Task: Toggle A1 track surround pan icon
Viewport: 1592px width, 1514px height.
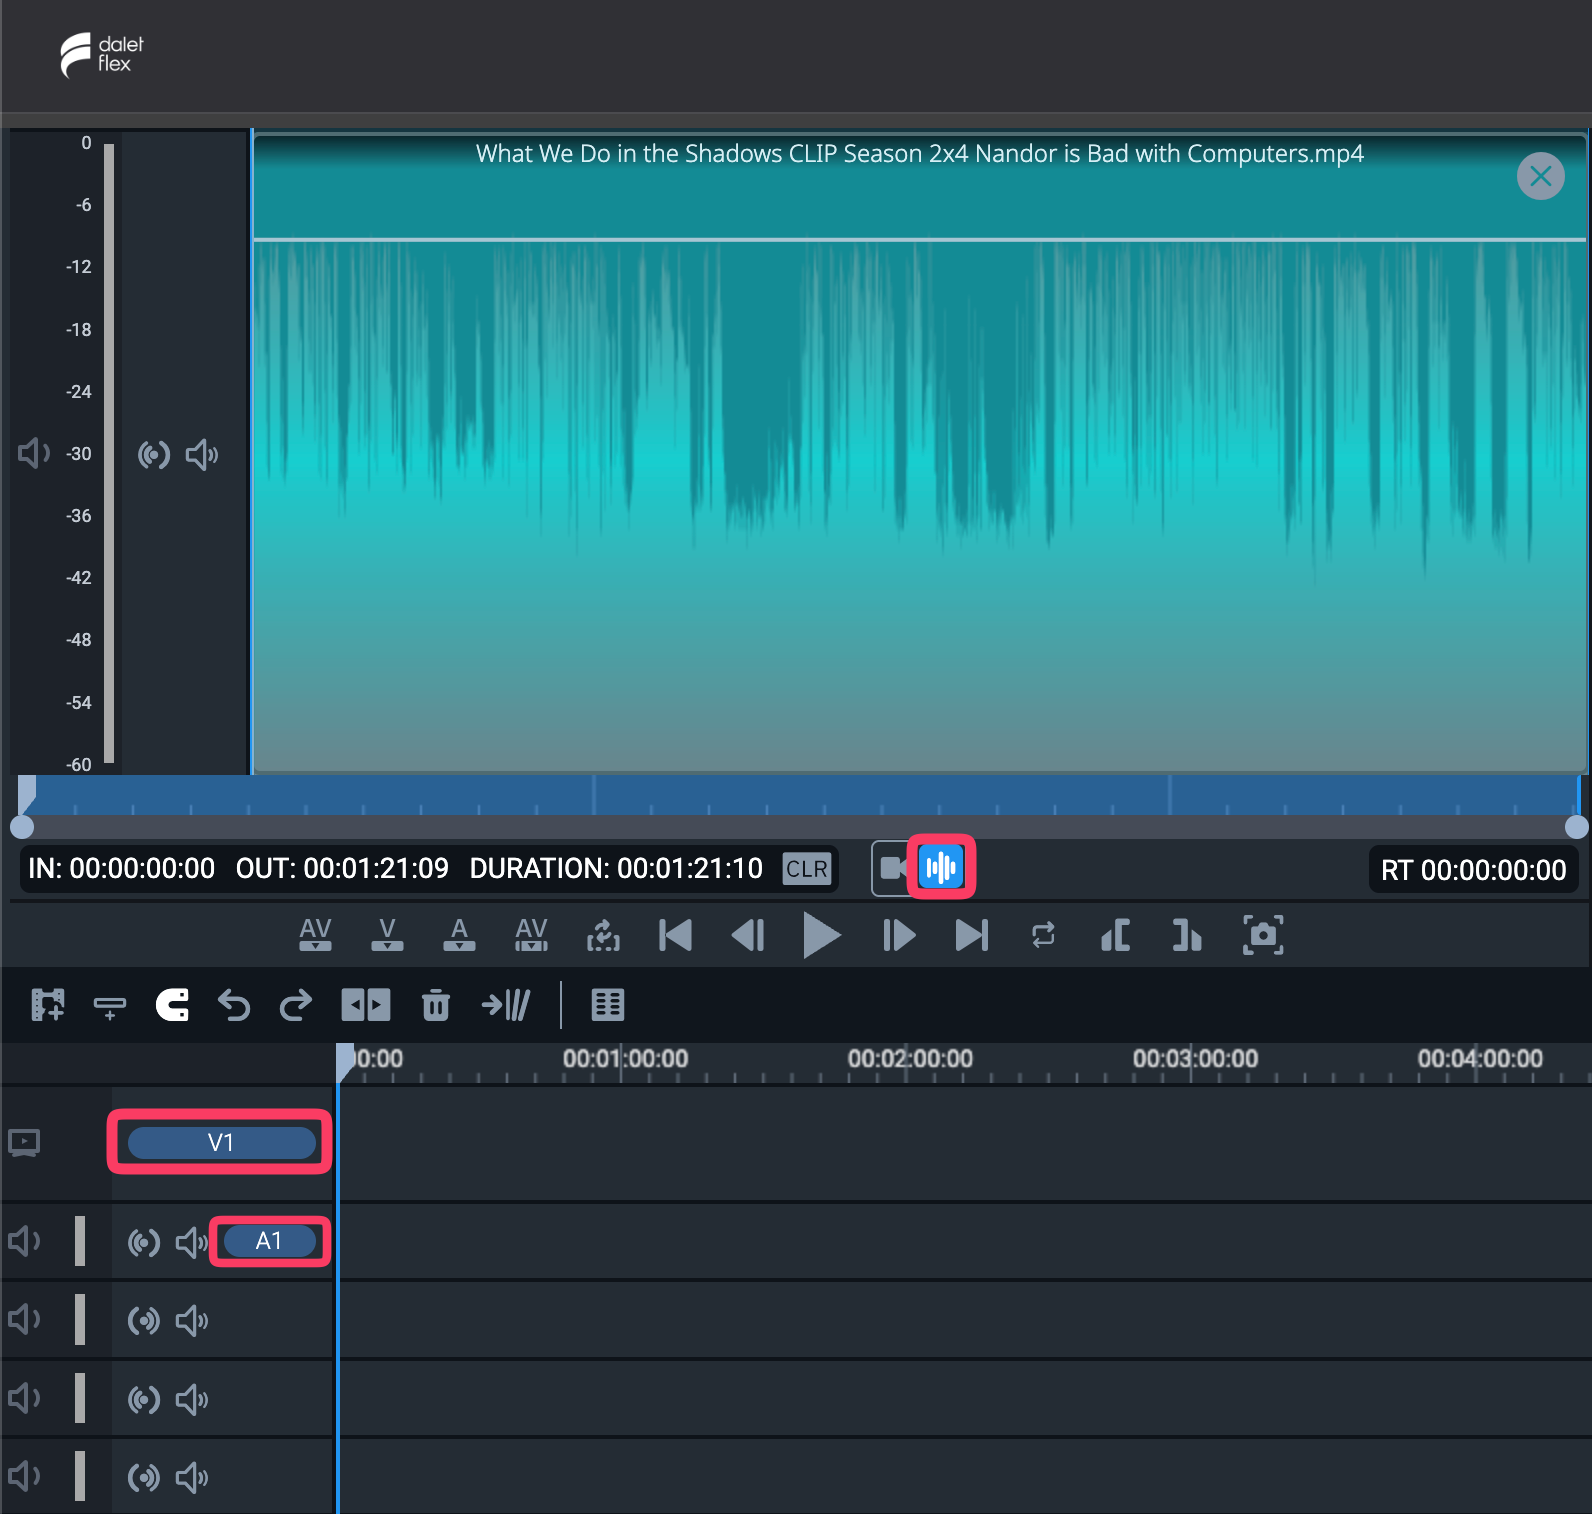Action: (x=144, y=1242)
